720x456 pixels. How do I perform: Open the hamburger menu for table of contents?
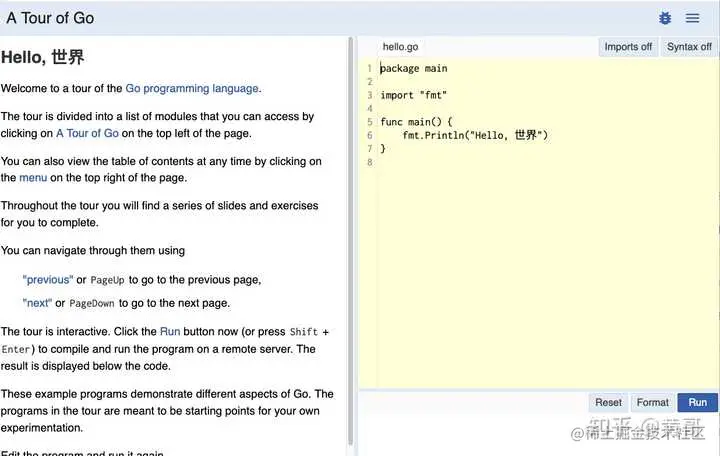click(x=692, y=18)
